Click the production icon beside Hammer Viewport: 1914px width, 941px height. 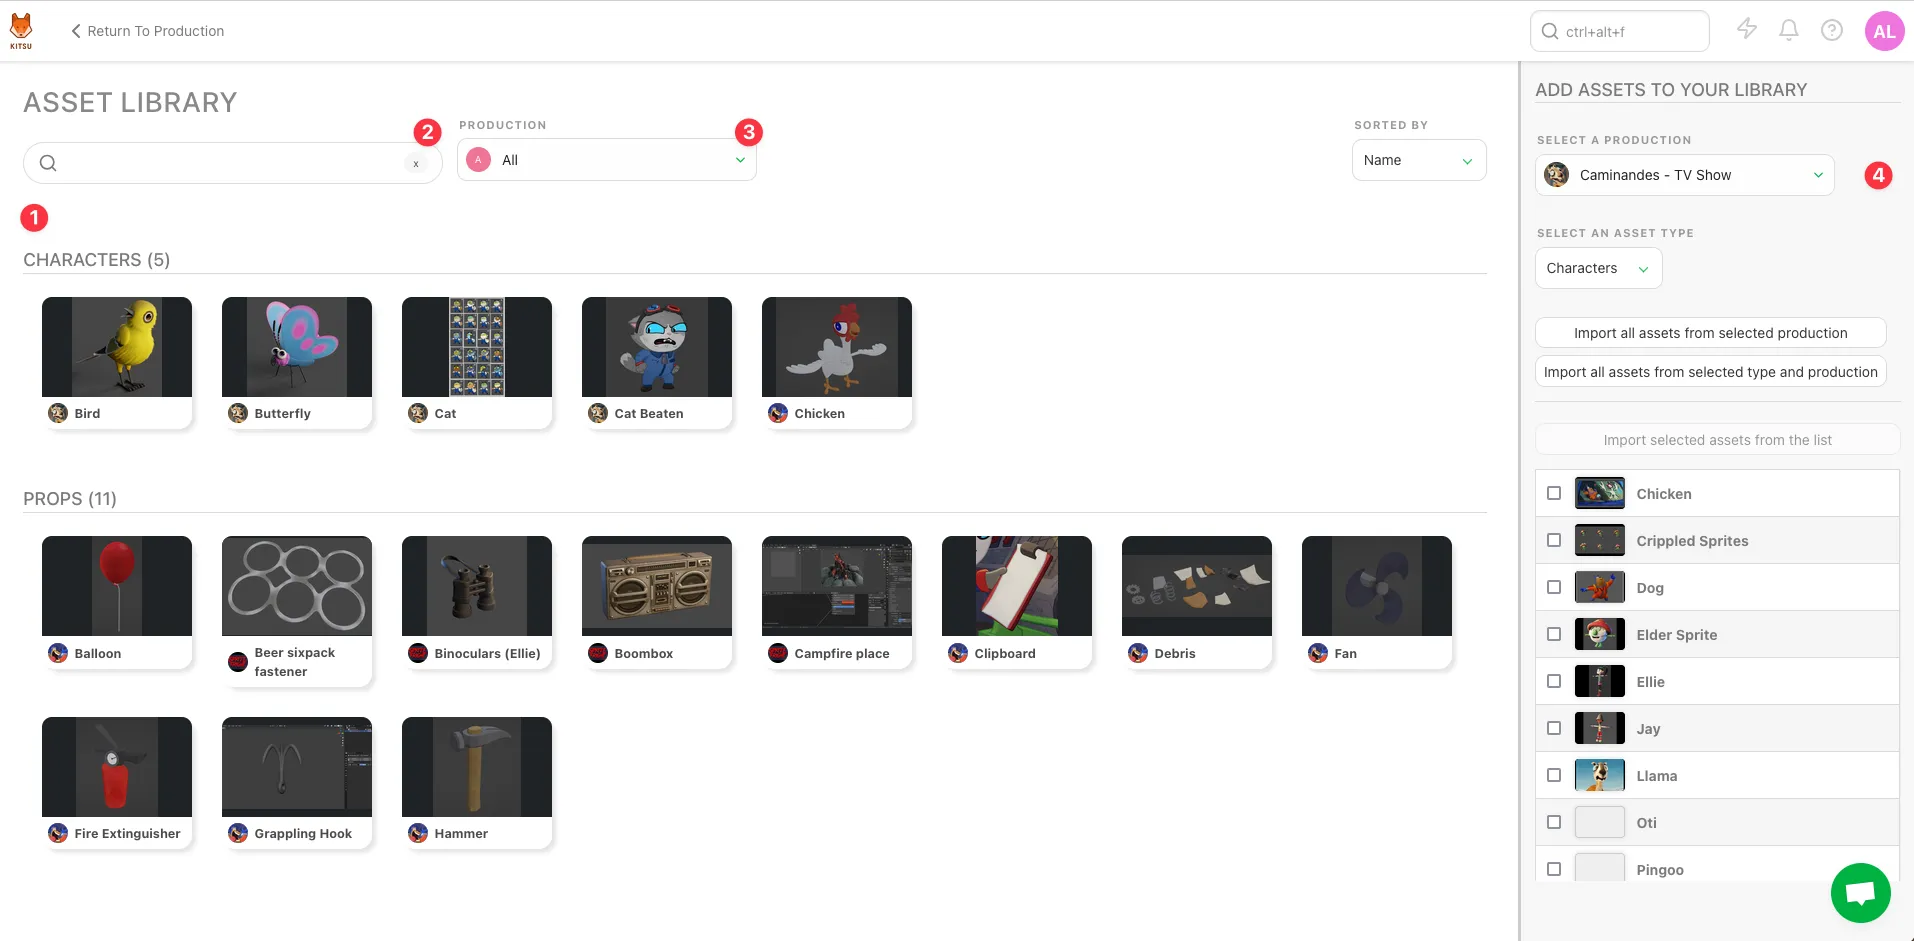418,833
